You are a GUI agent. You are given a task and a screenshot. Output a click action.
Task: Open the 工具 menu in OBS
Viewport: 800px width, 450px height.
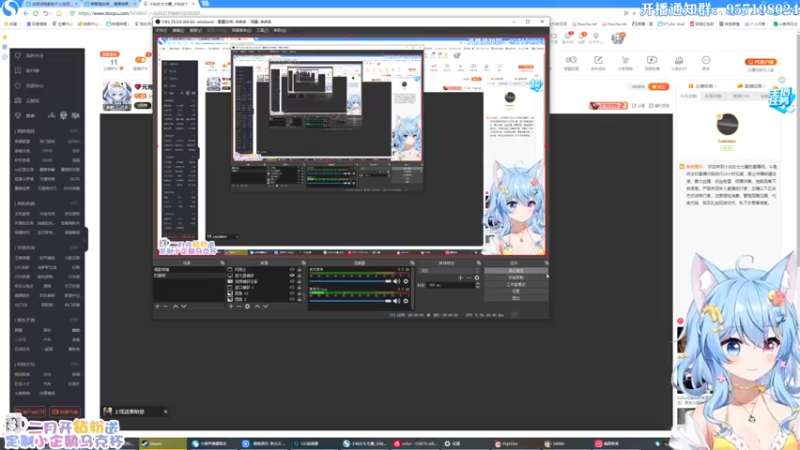click(262, 31)
